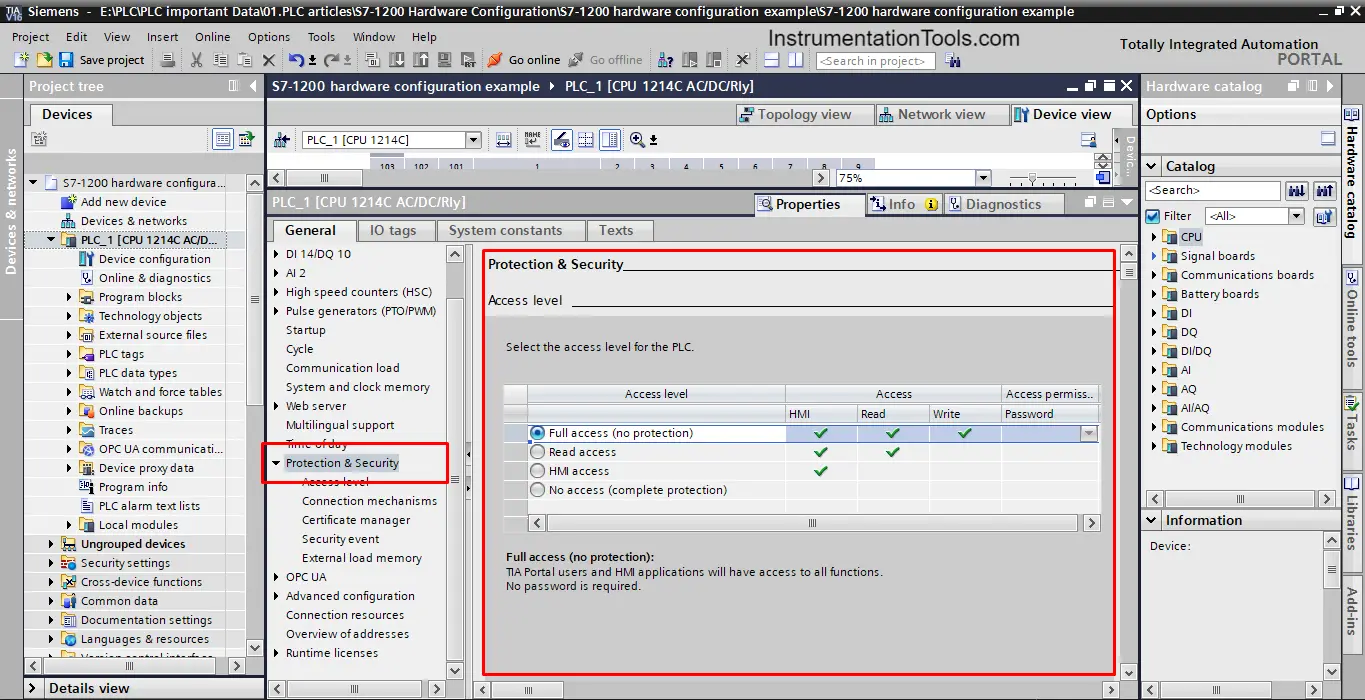Image resolution: width=1365 pixels, height=700 pixels.
Task: Select Full access (no protection) radio button
Action: 538,433
